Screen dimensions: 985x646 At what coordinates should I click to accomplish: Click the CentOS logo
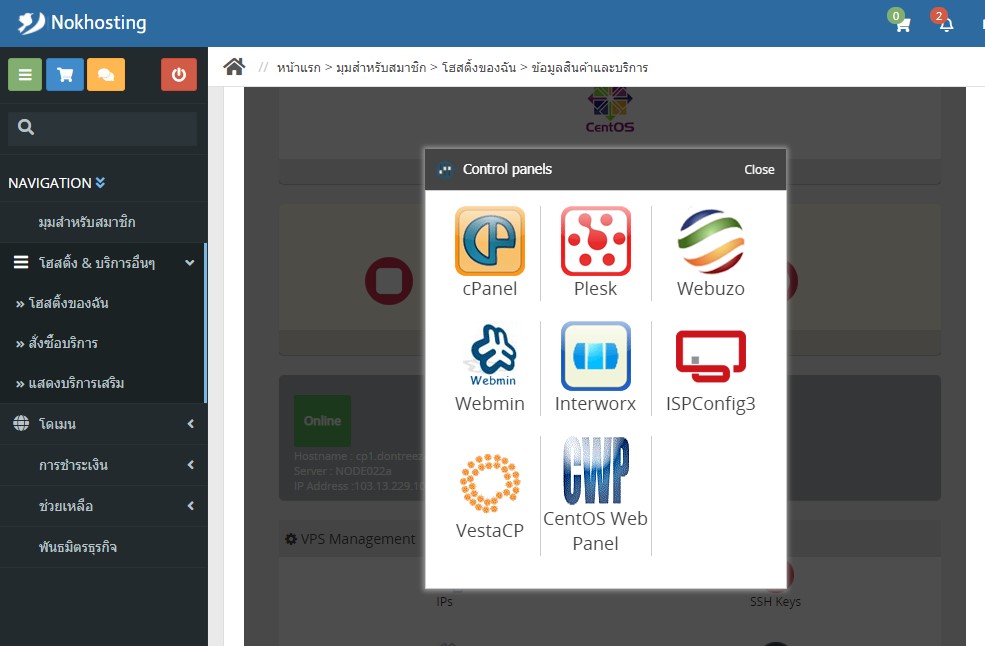[x=610, y=111]
